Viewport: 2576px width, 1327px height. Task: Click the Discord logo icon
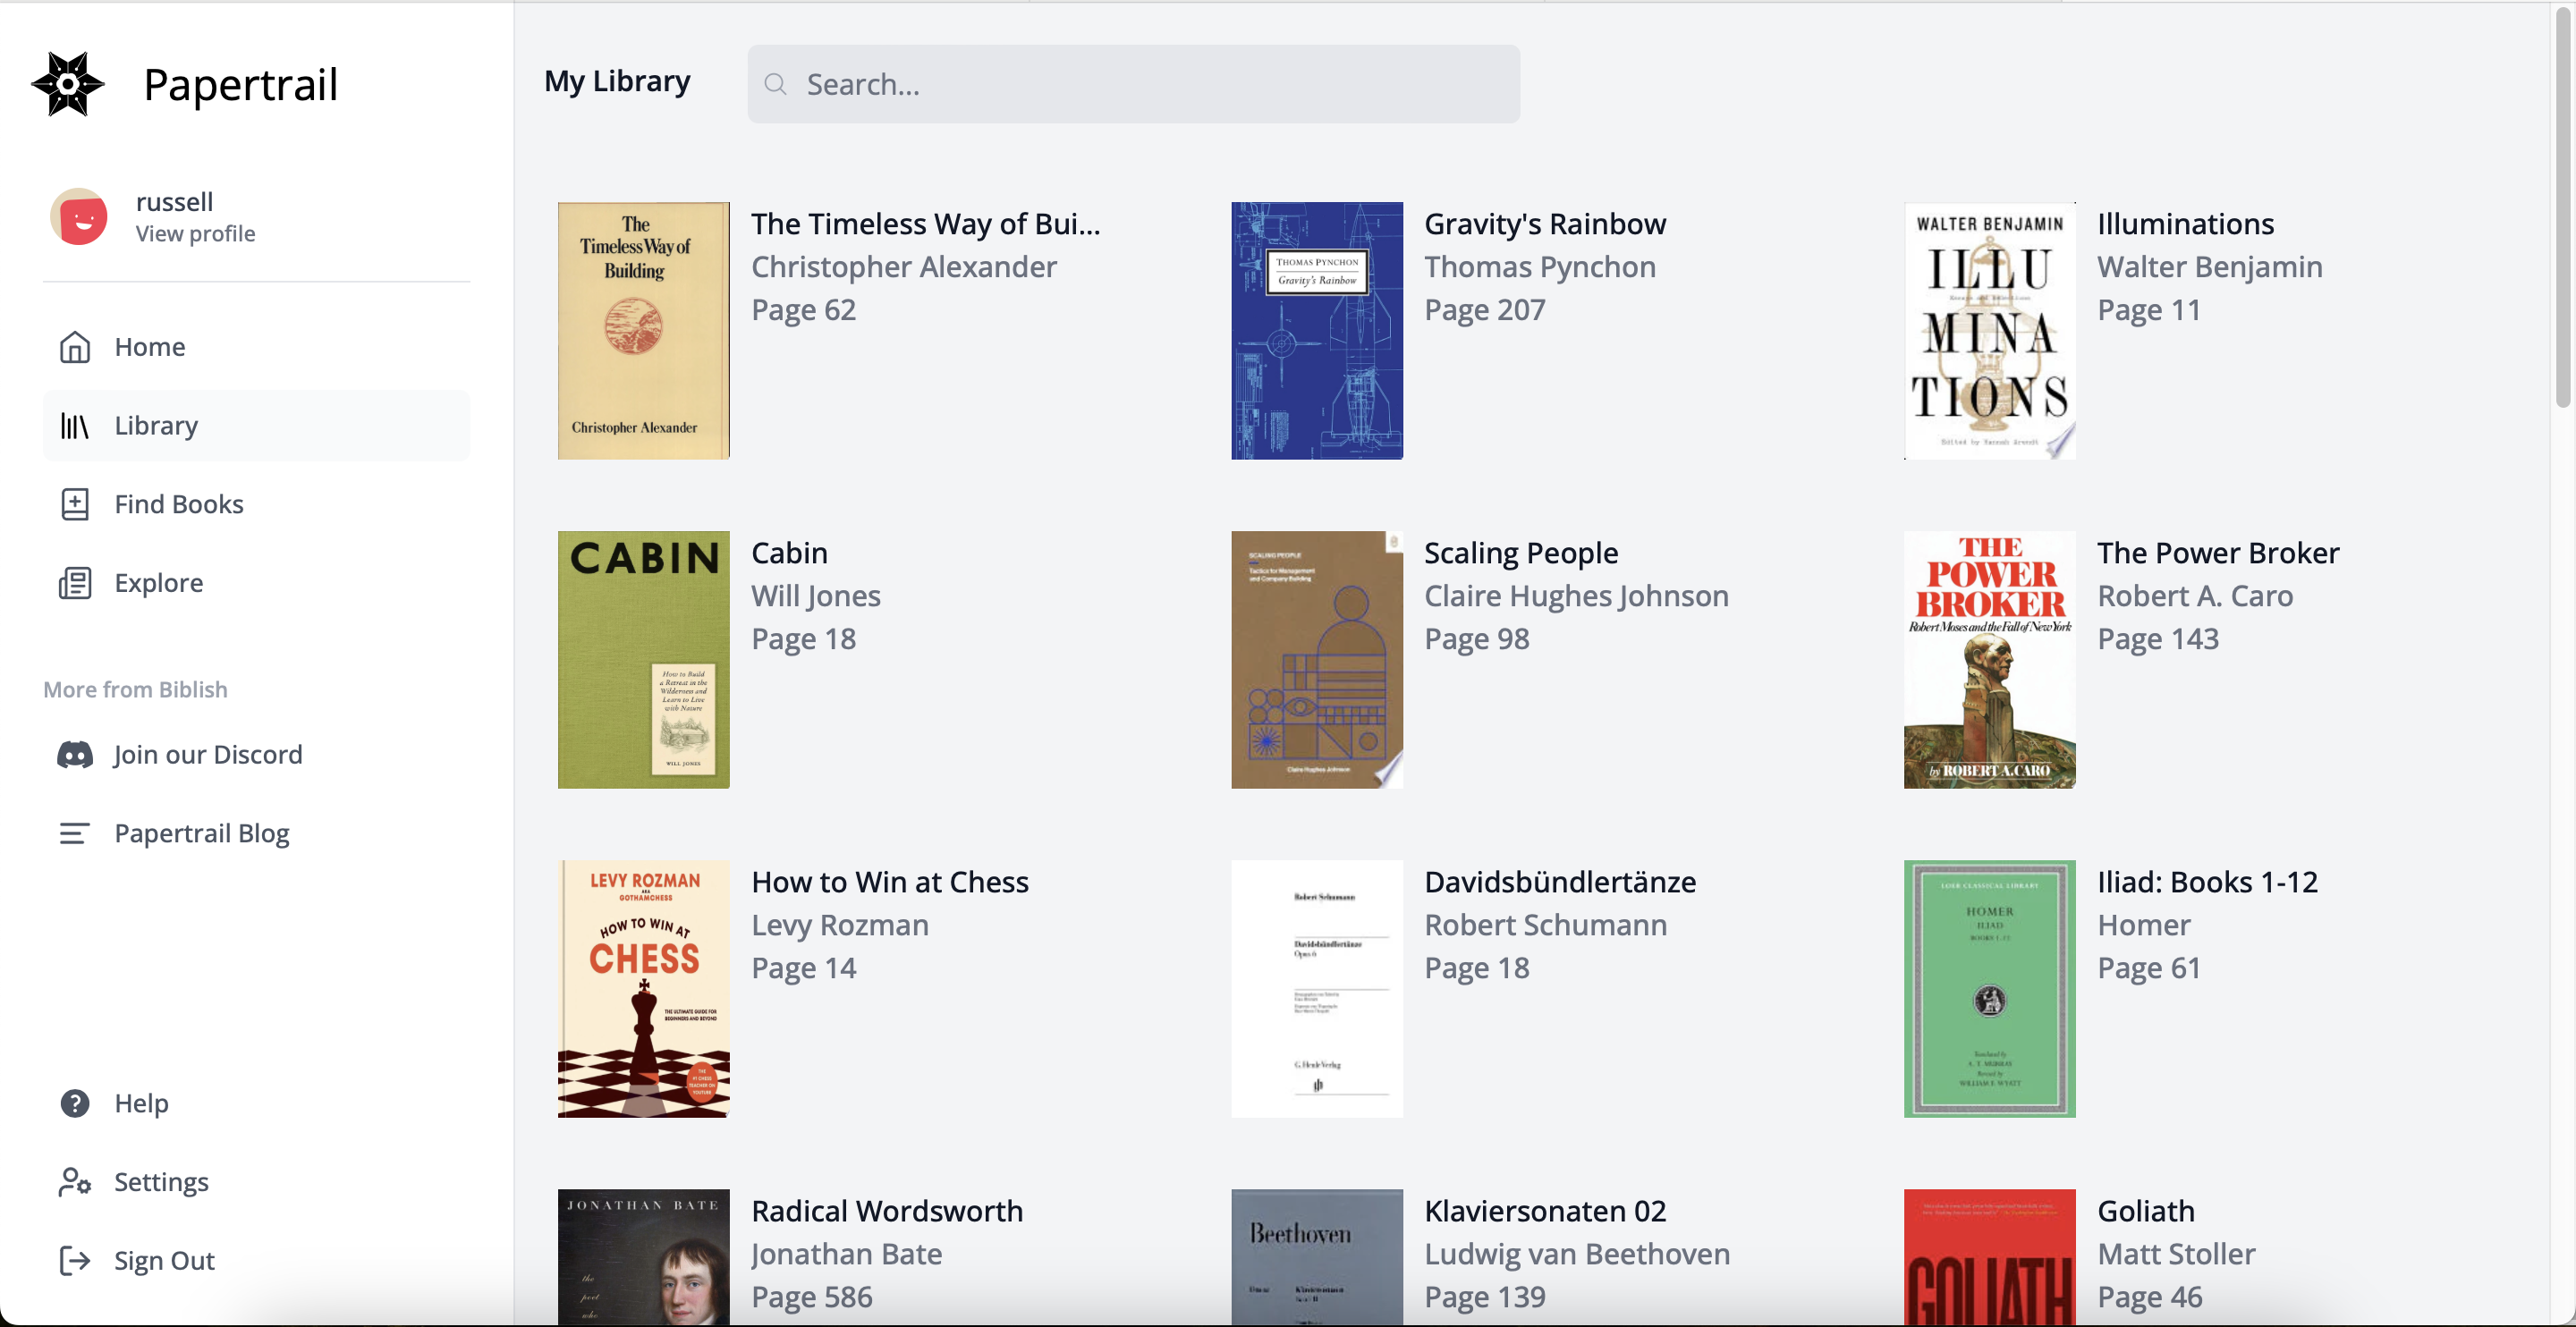tap(75, 755)
